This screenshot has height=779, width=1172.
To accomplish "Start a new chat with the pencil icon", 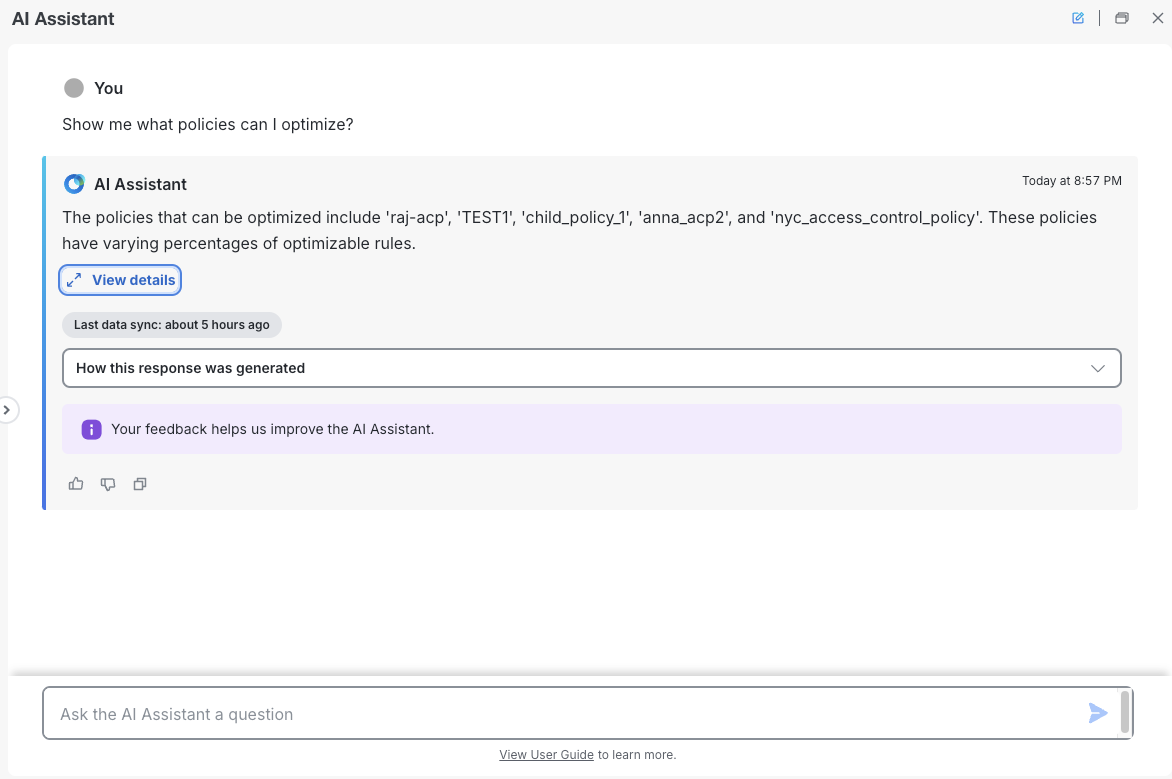I will [1078, 18].
